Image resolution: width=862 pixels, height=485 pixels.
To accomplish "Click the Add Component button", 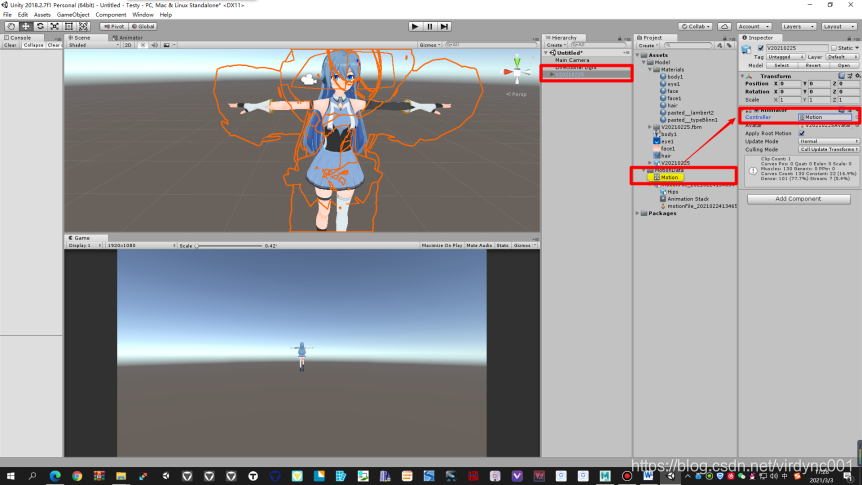I will click(x=798, y=199).
